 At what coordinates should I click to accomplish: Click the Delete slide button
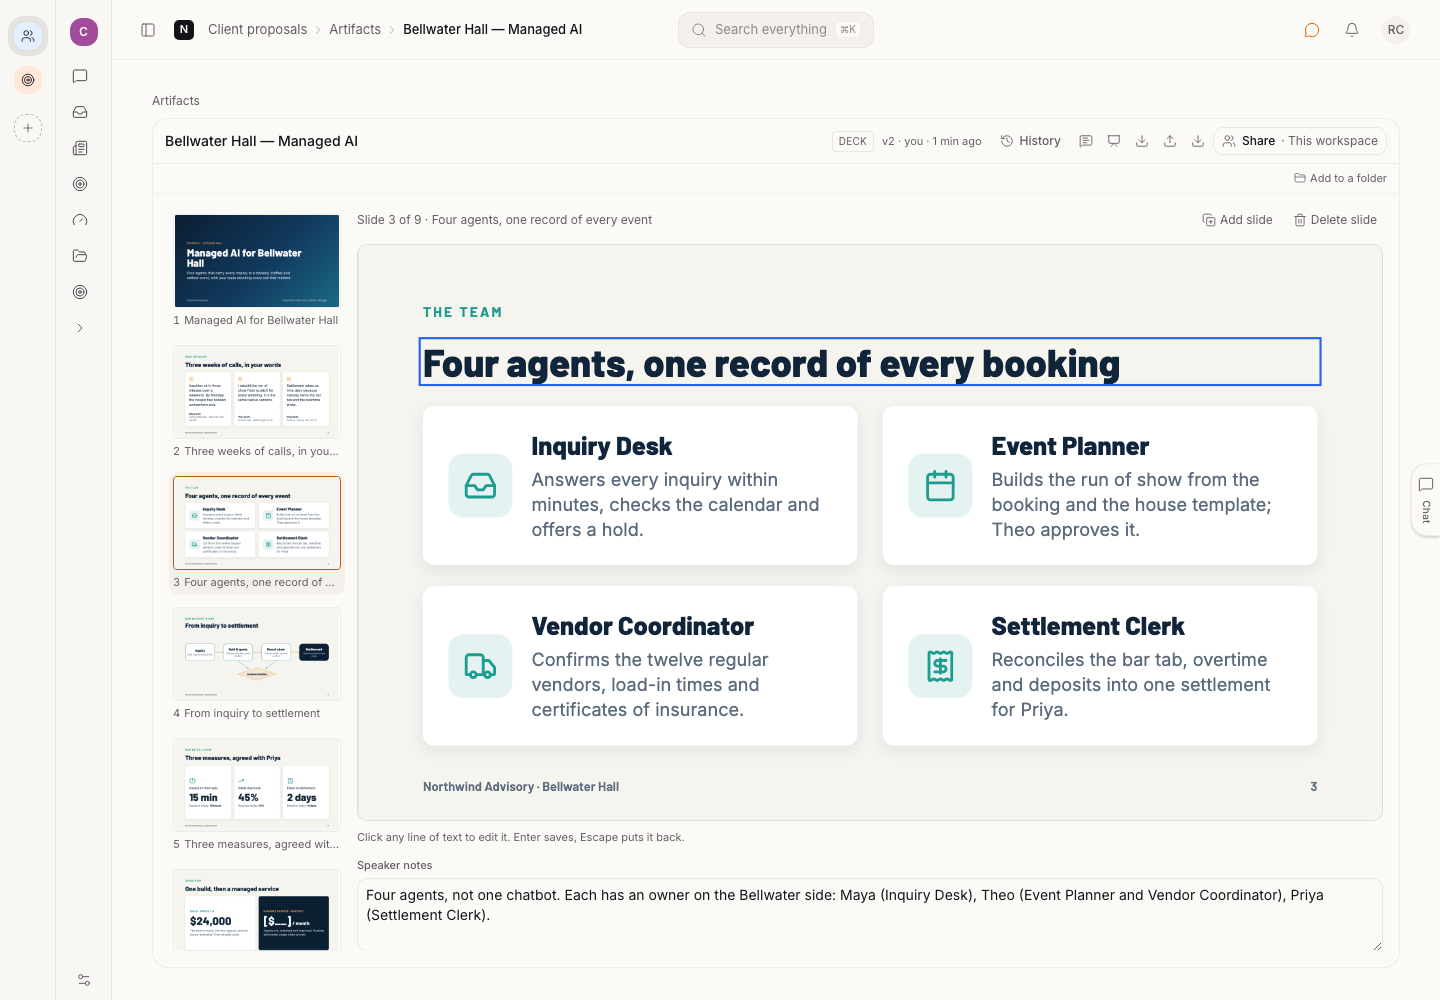[1335, 220]
